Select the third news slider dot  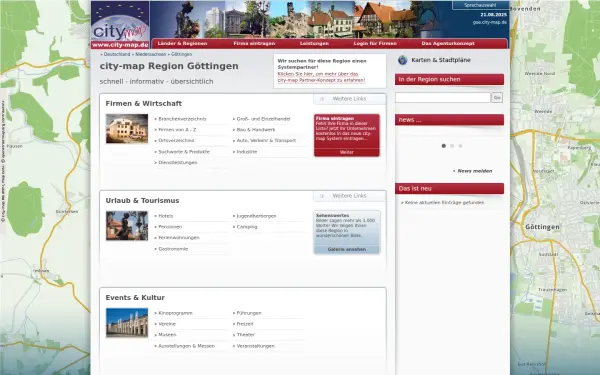(x=460, y=146)
